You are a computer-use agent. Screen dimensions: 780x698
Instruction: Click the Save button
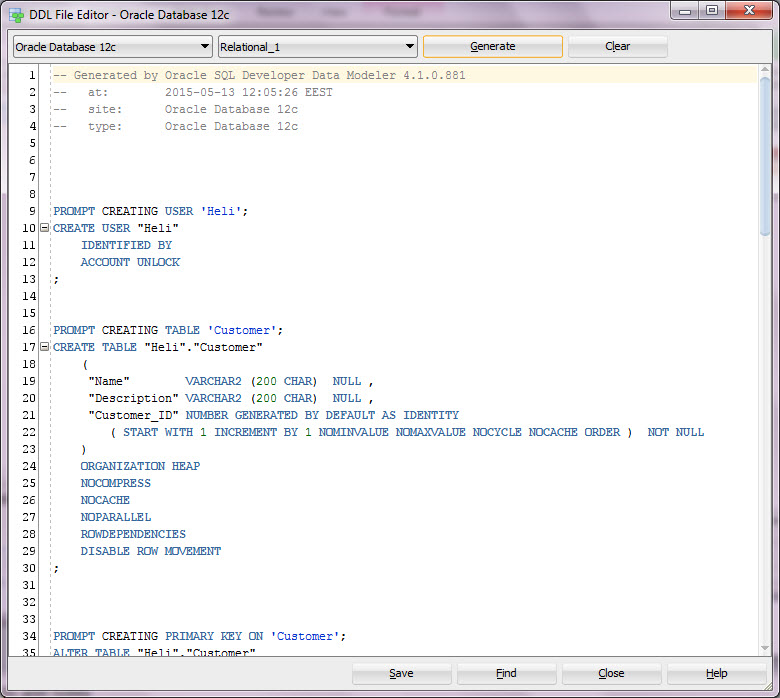pos(401,673)
